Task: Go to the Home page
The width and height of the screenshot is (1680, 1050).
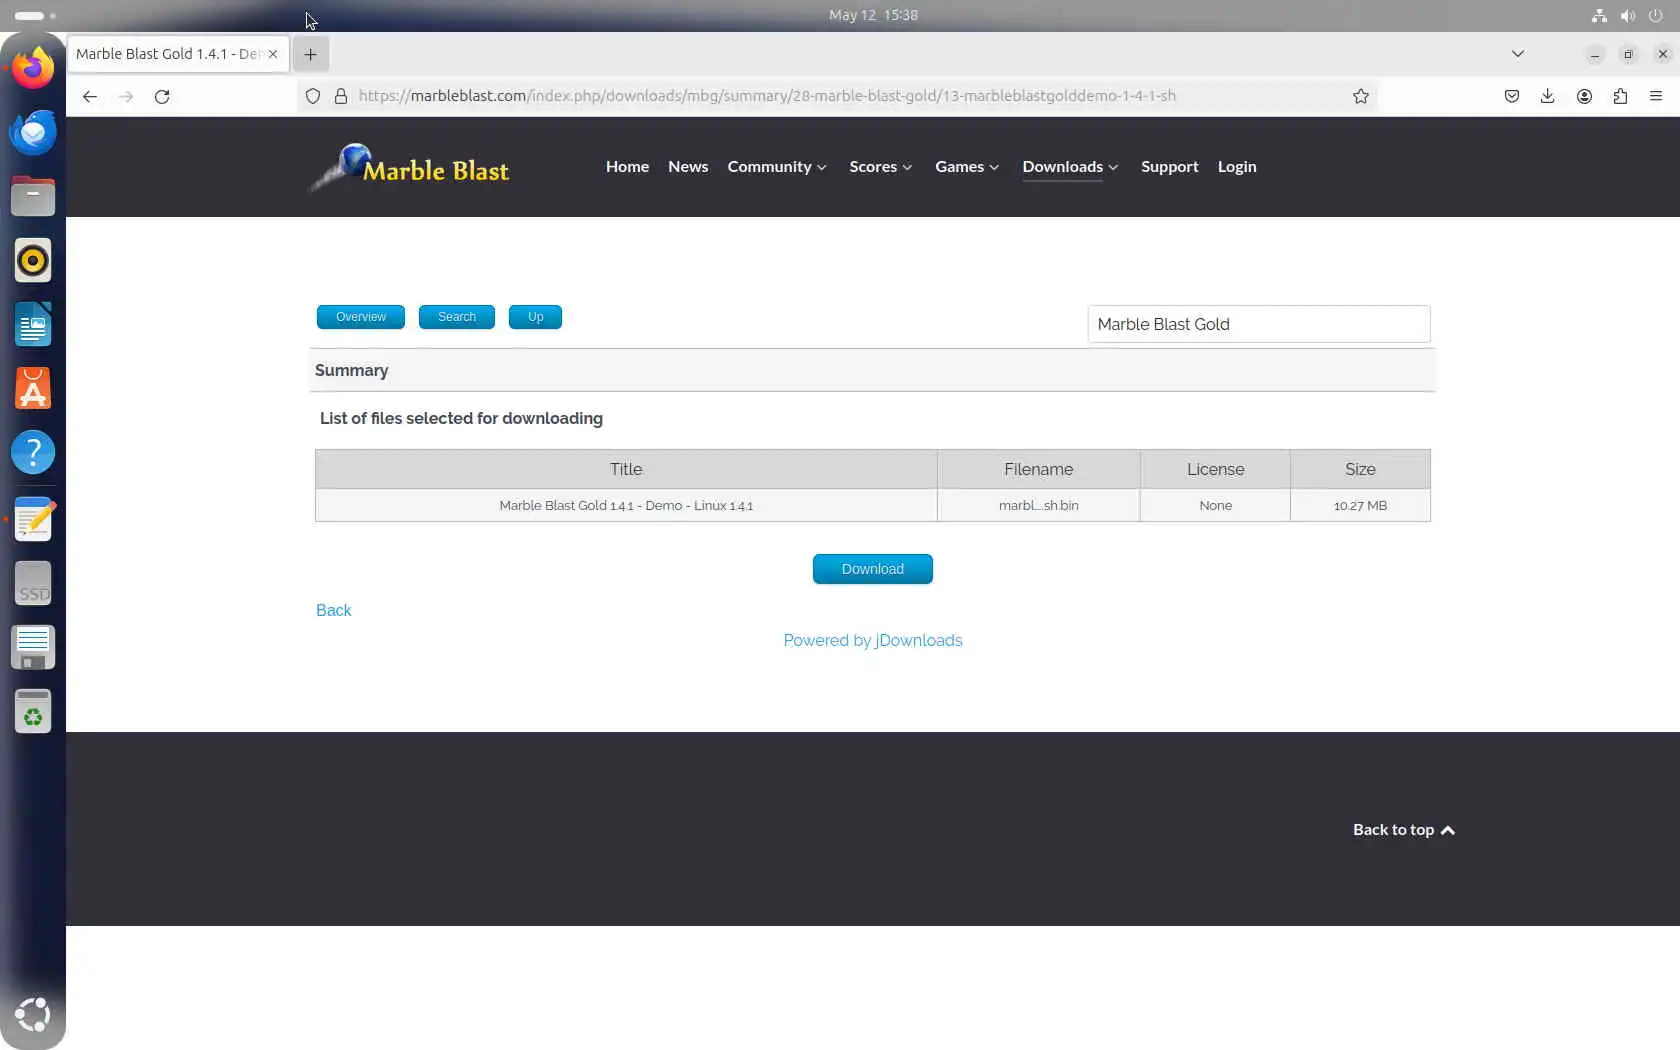Action: tap(627, 167)
